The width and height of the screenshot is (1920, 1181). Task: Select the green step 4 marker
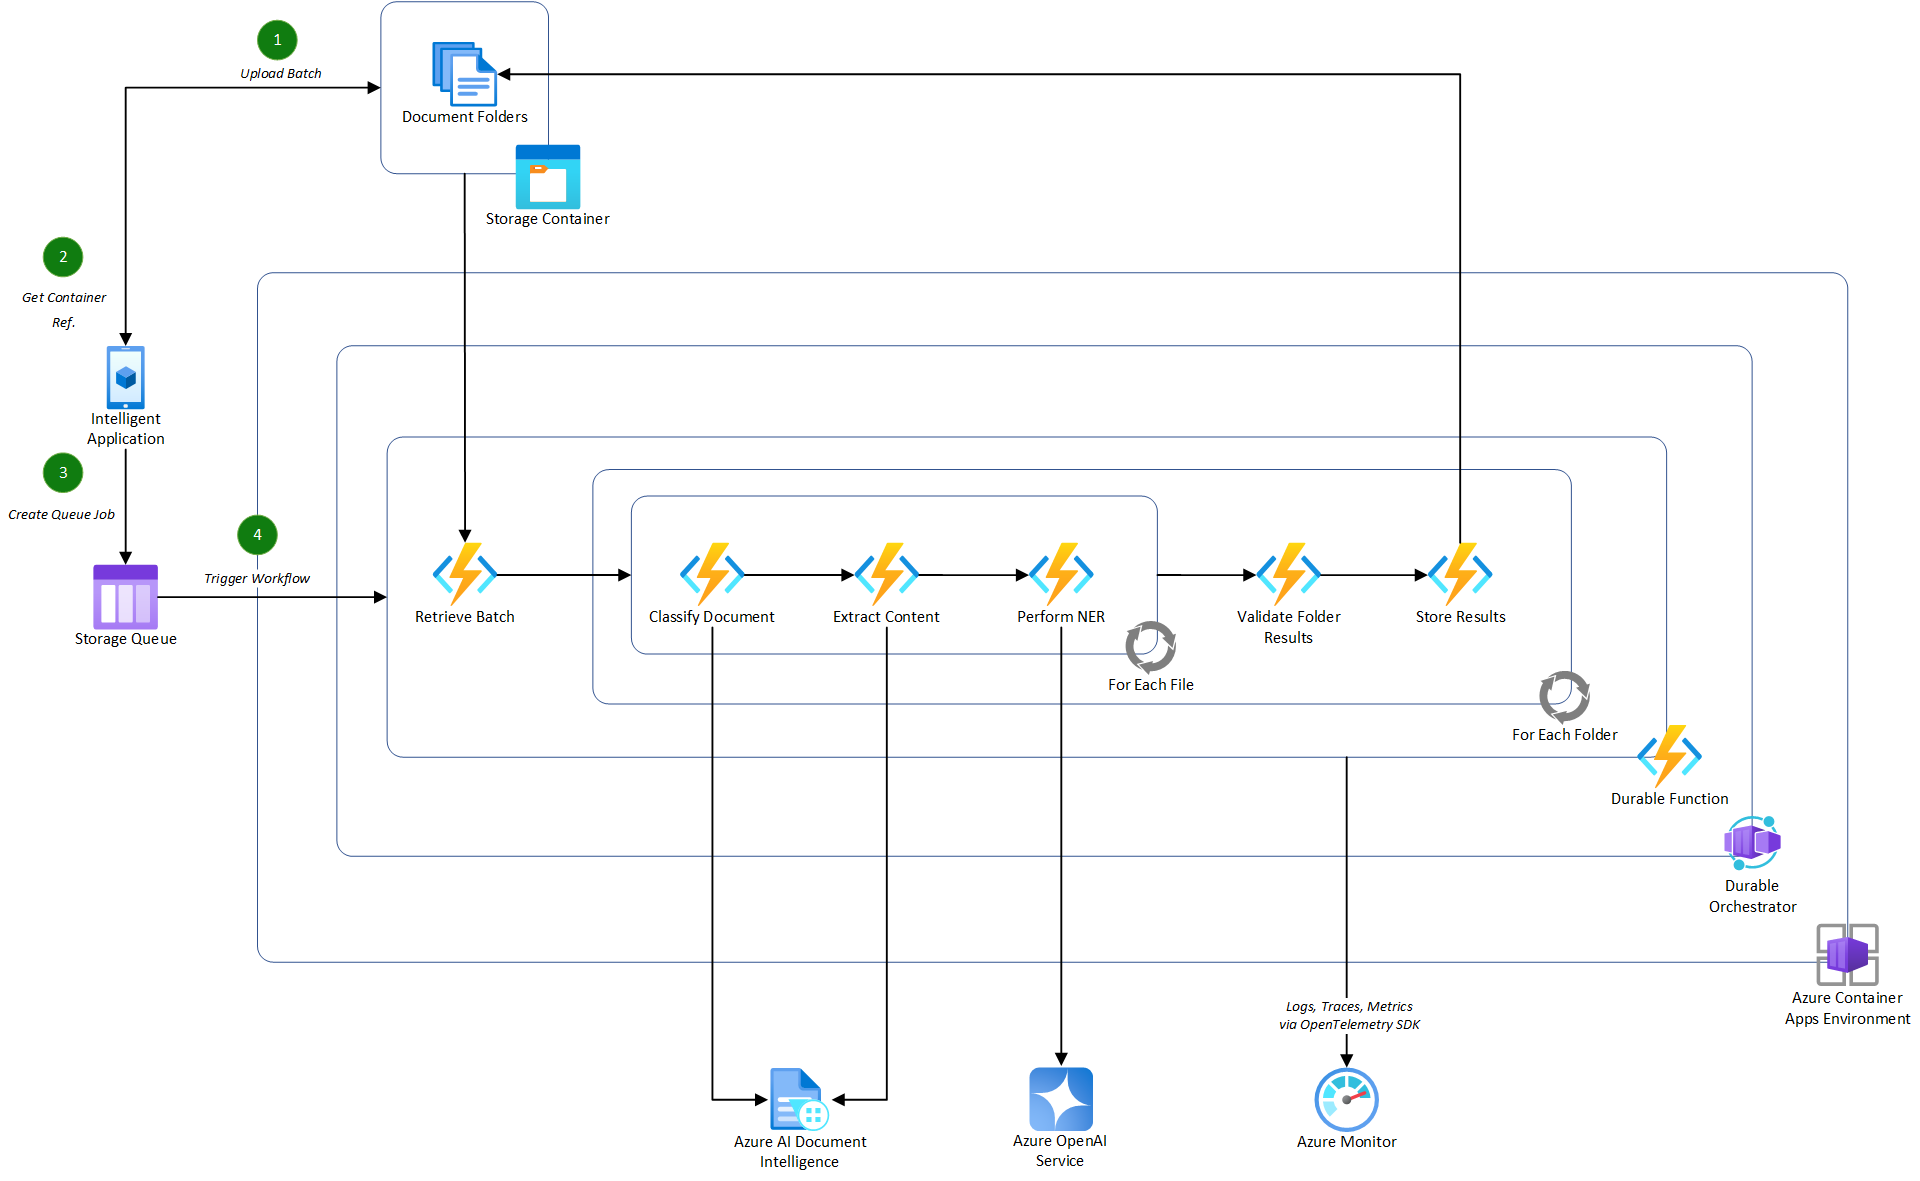coord(257,535)
